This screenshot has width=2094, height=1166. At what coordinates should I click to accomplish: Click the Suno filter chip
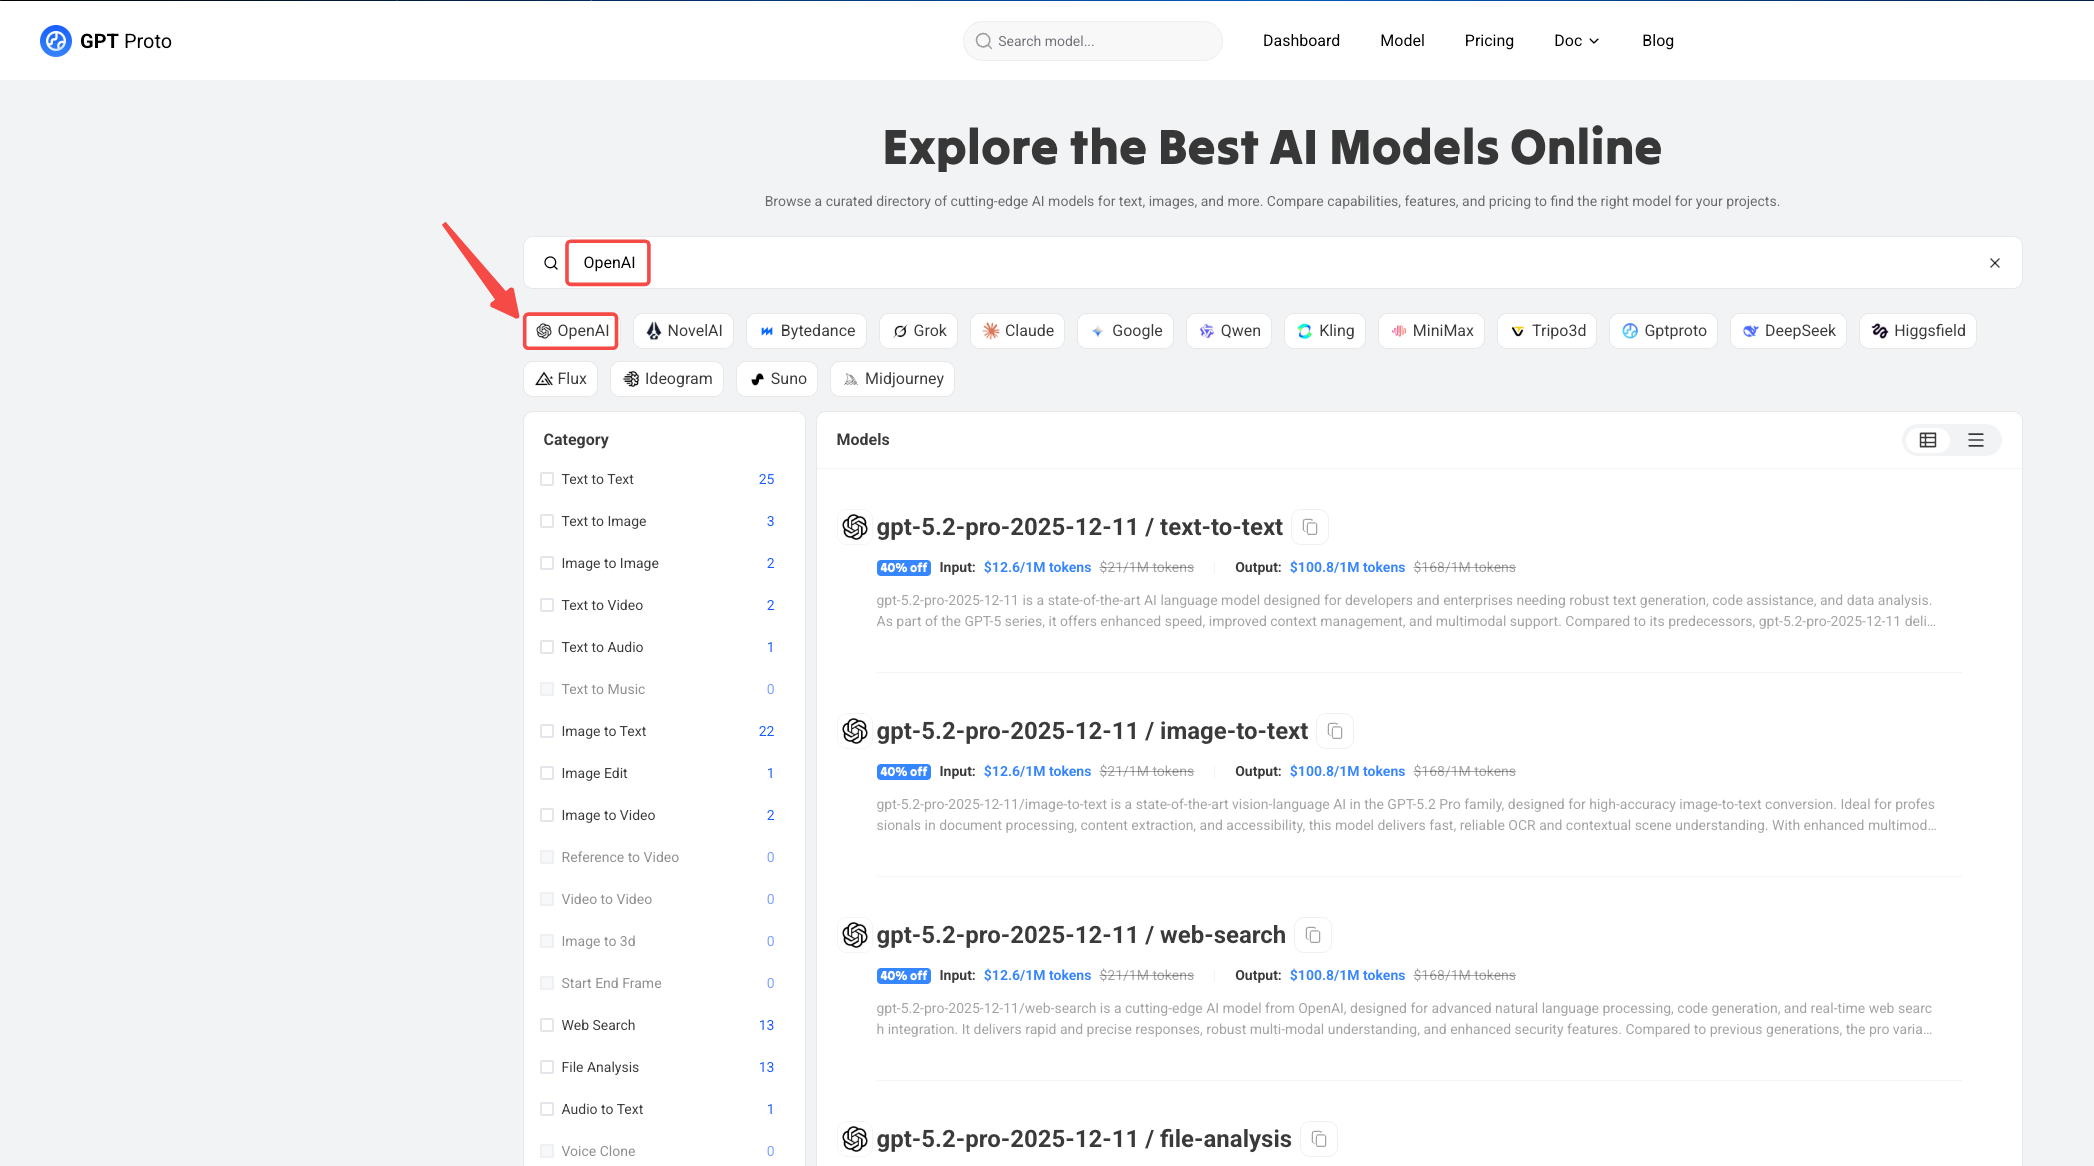point(777,378)
